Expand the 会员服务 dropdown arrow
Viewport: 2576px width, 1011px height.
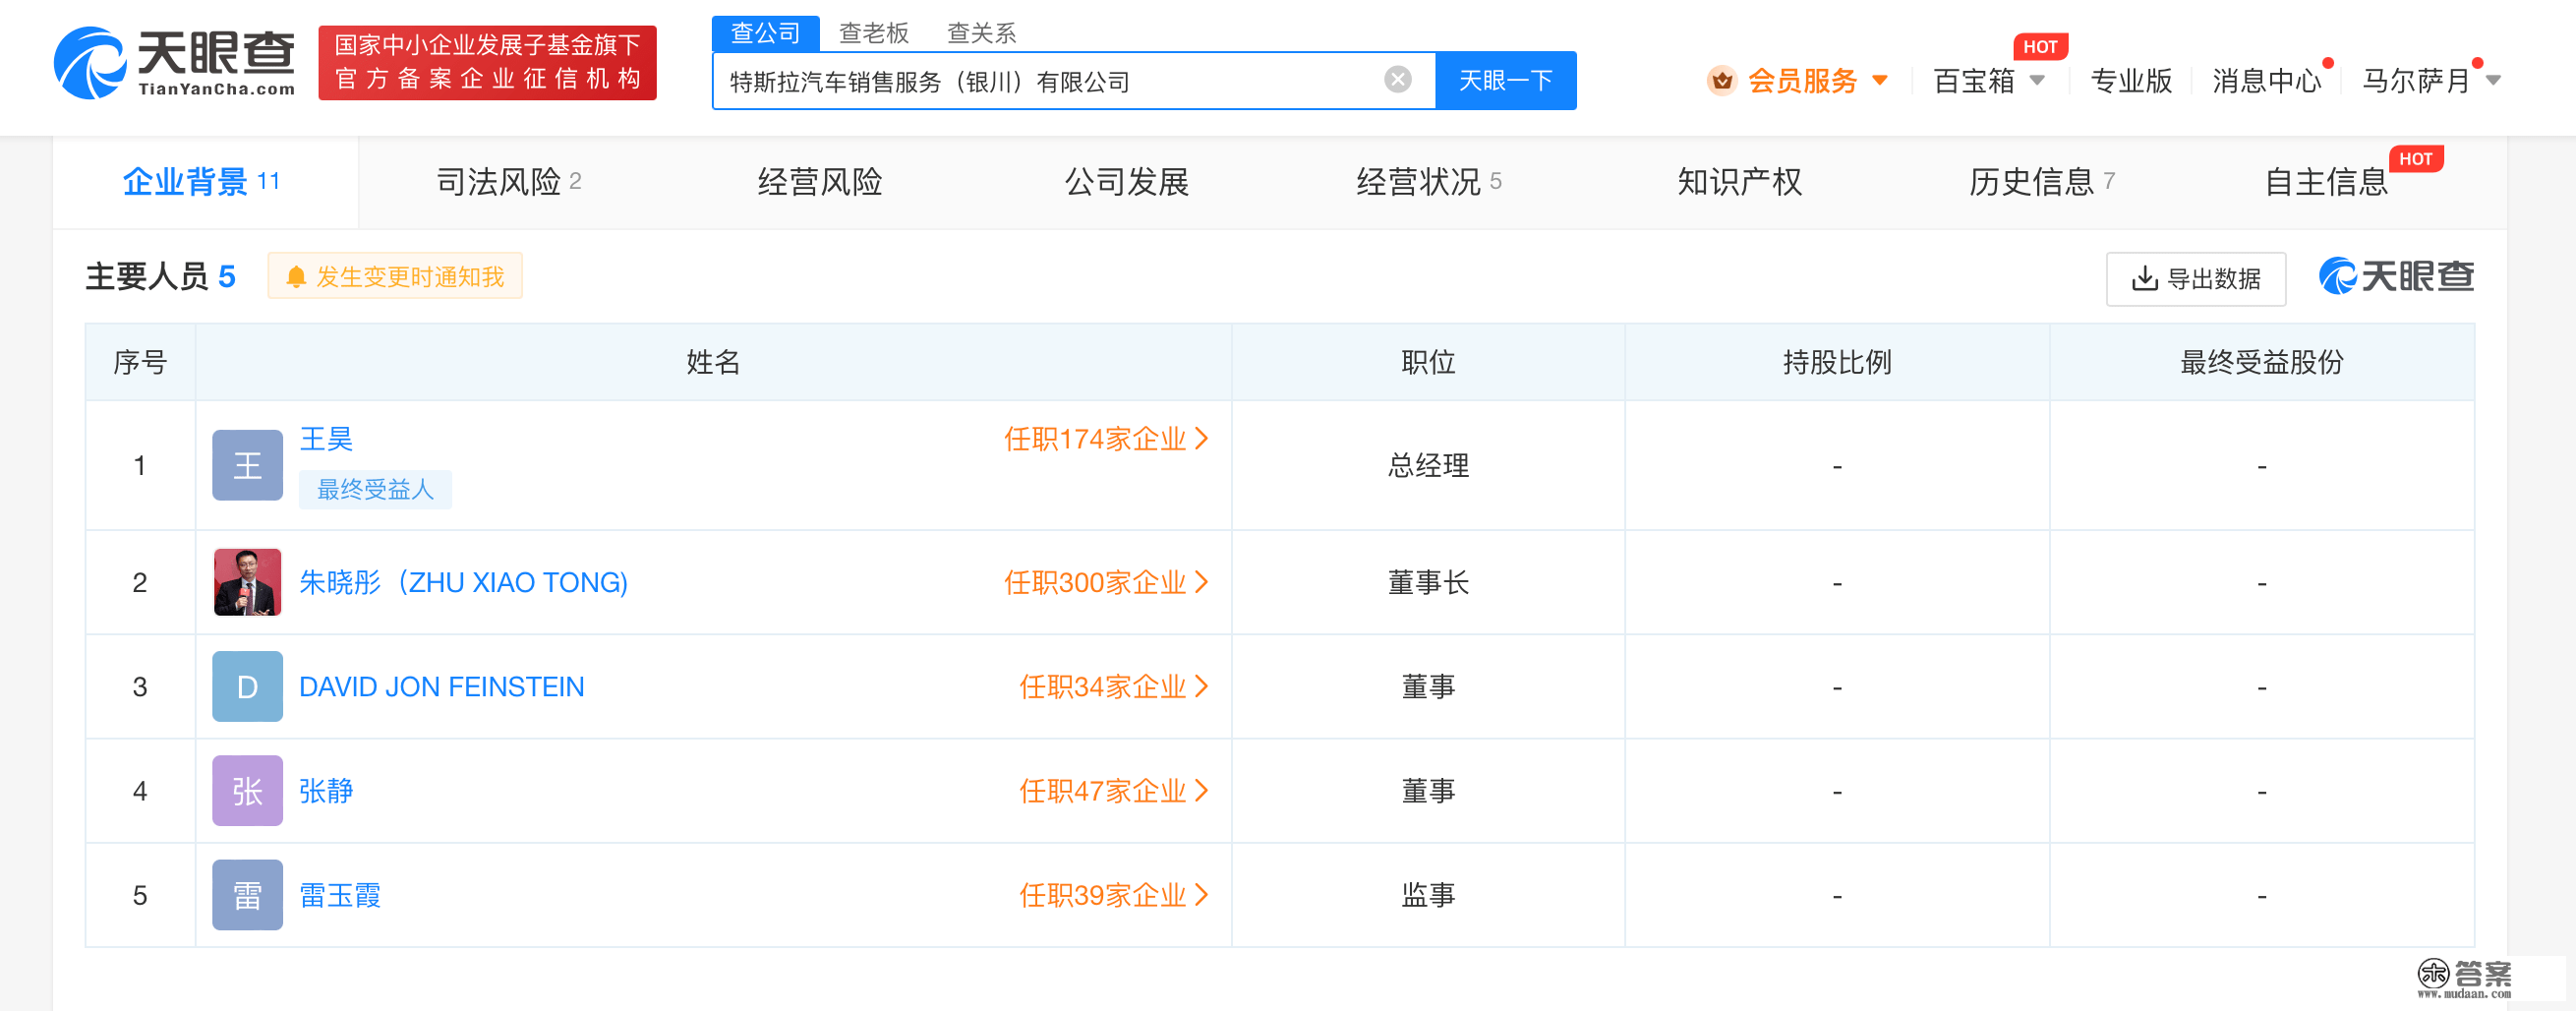click(1879, 80)
